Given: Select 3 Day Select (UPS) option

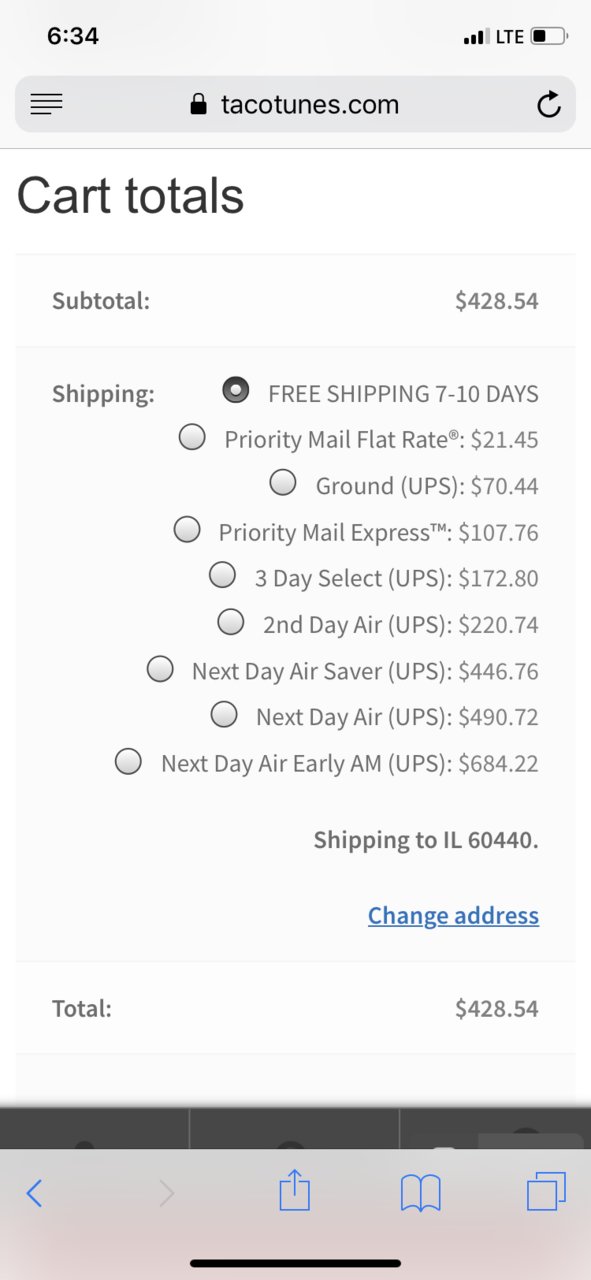Looking at the screenshot, I should [x=223, y=576].
